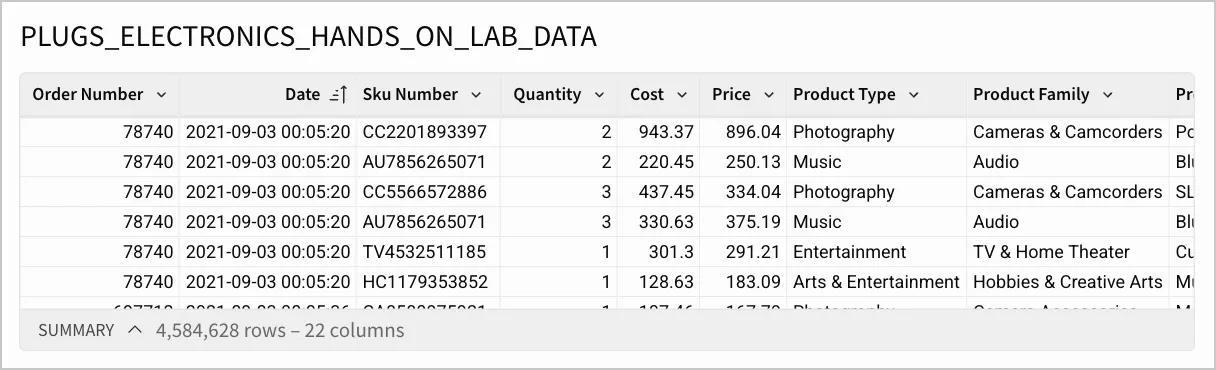Select the Sku Number column header label
This screenshot has height=370, width=1216.
[x=410, y=95]
